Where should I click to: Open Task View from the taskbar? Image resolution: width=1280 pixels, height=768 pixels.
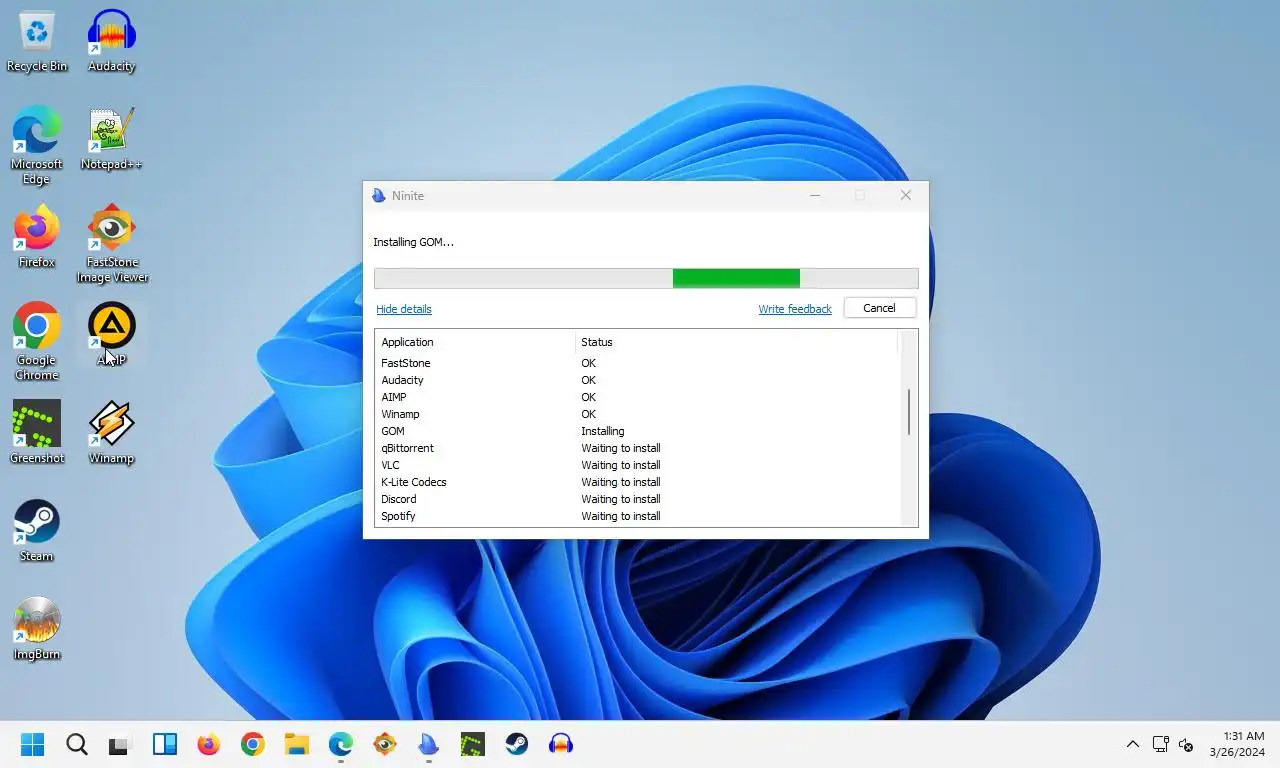[x=120, y=744]
